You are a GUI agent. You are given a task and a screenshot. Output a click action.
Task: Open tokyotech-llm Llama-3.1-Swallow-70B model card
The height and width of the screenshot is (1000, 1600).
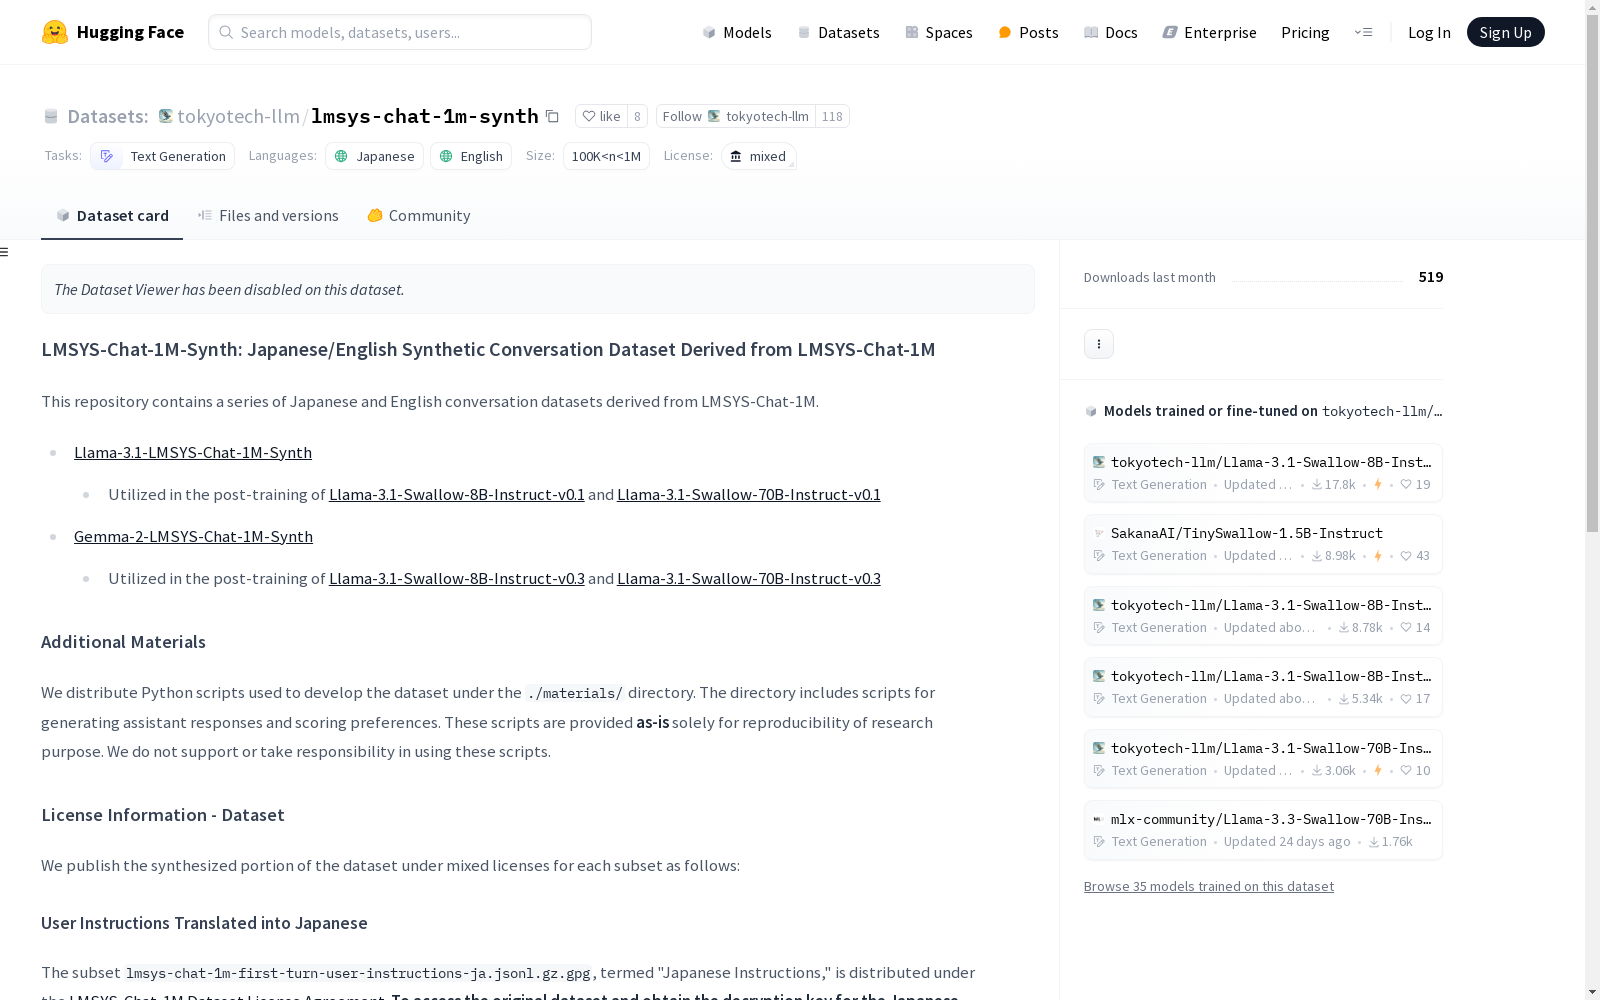pyautogui.click(x=1263, y=759)
